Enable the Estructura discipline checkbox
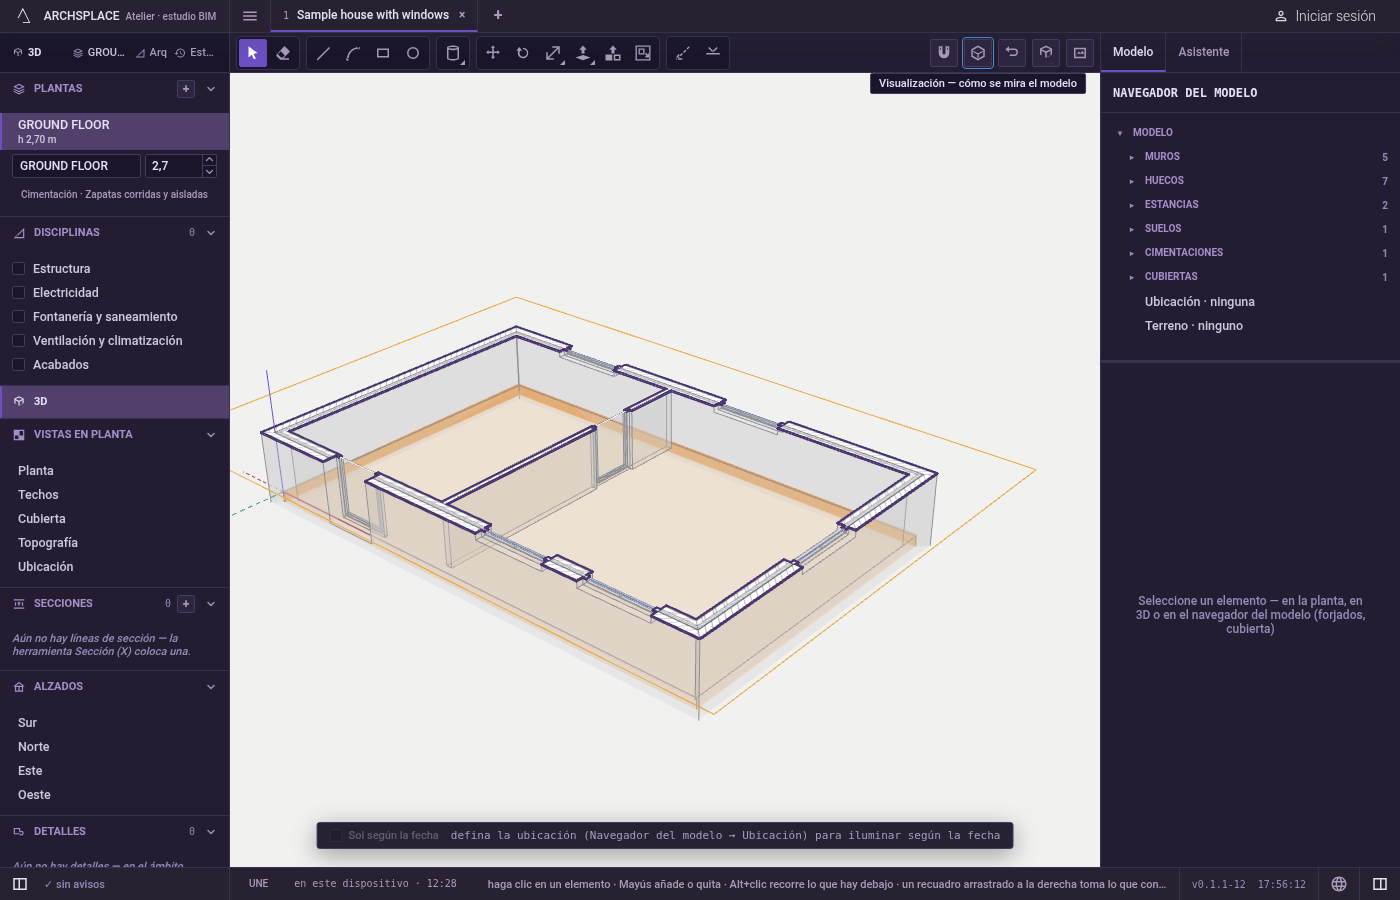This screenshot has width=1400, height=900. (x=18, y=269)
